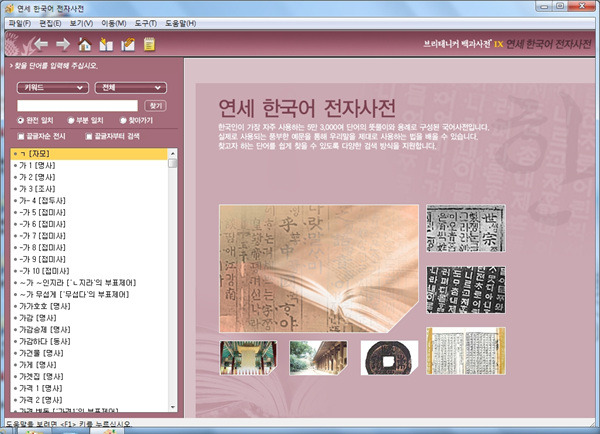600x434 pixels.
Task: Open the 파일(F) menu
Action: click(20, 23)
